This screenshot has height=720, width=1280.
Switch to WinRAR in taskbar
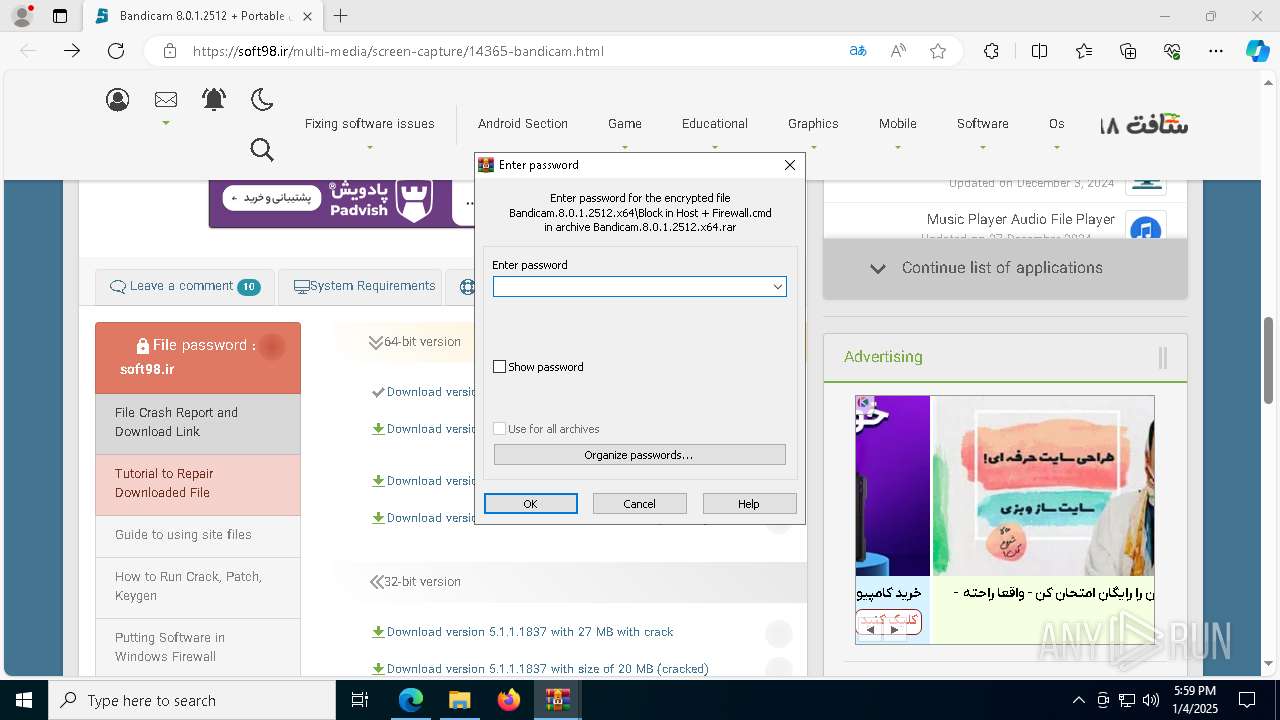pyautogui.click(x=557, y=700)
